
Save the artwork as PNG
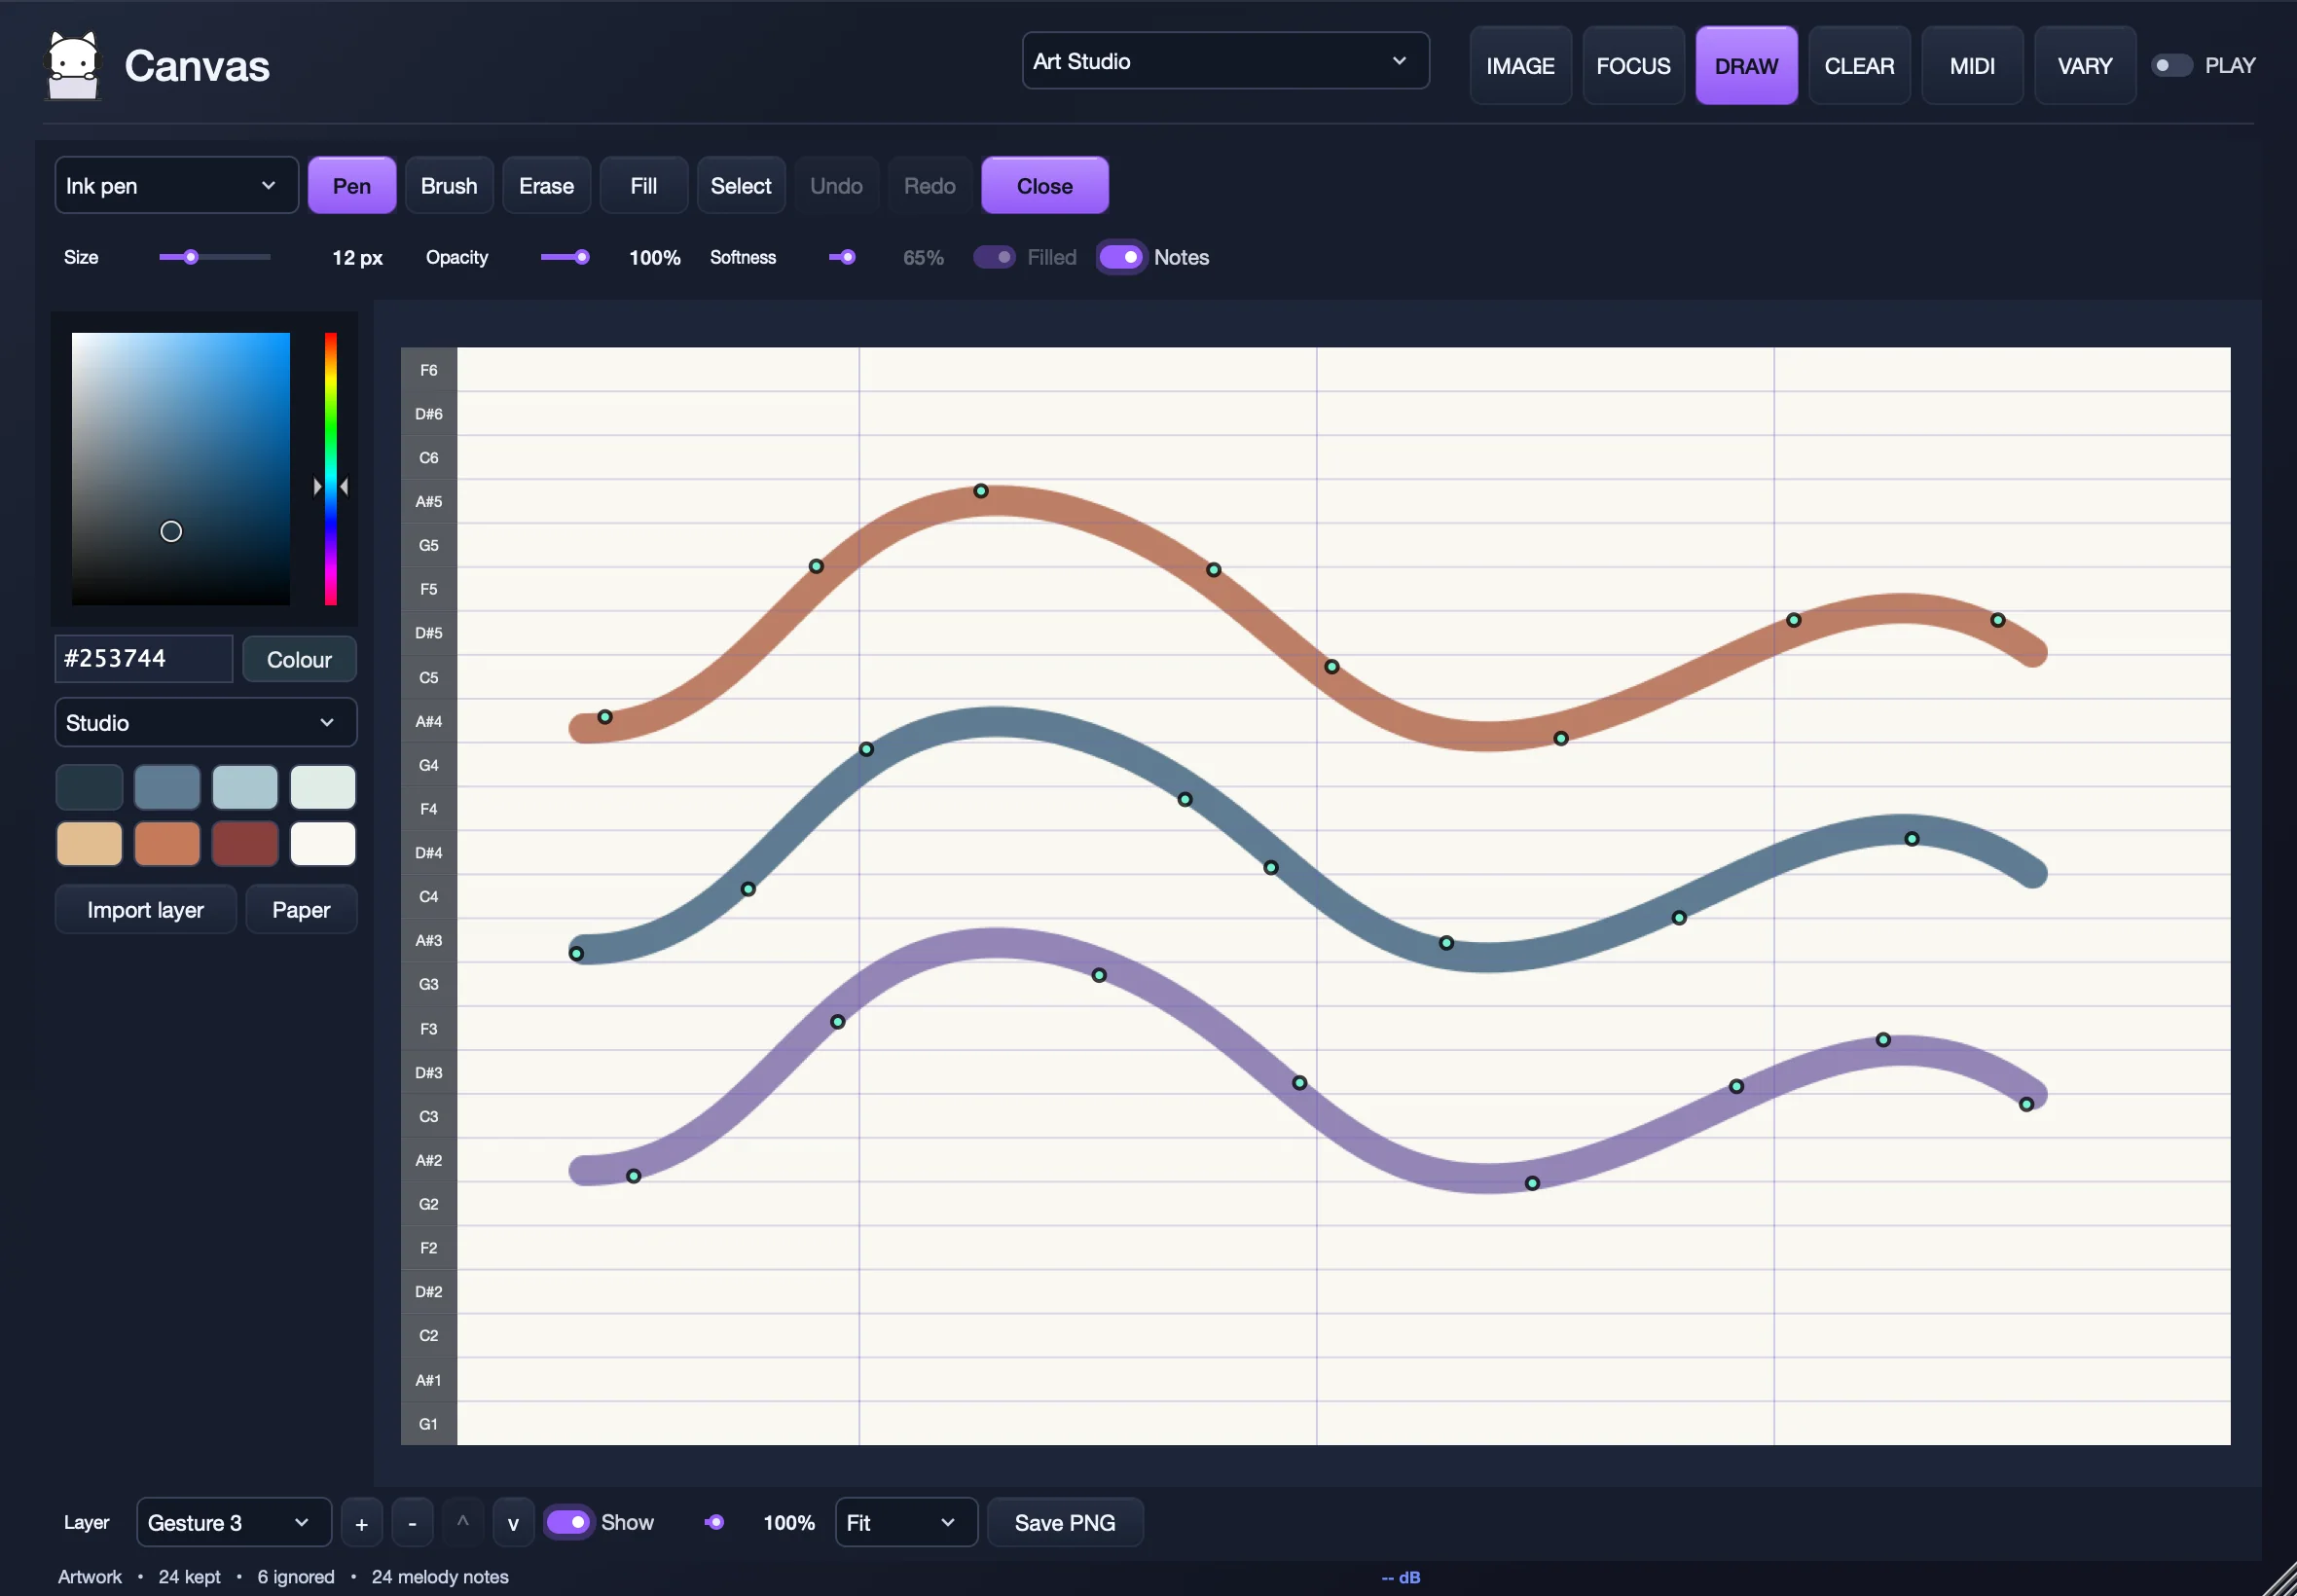[x=1065, y=1523]
